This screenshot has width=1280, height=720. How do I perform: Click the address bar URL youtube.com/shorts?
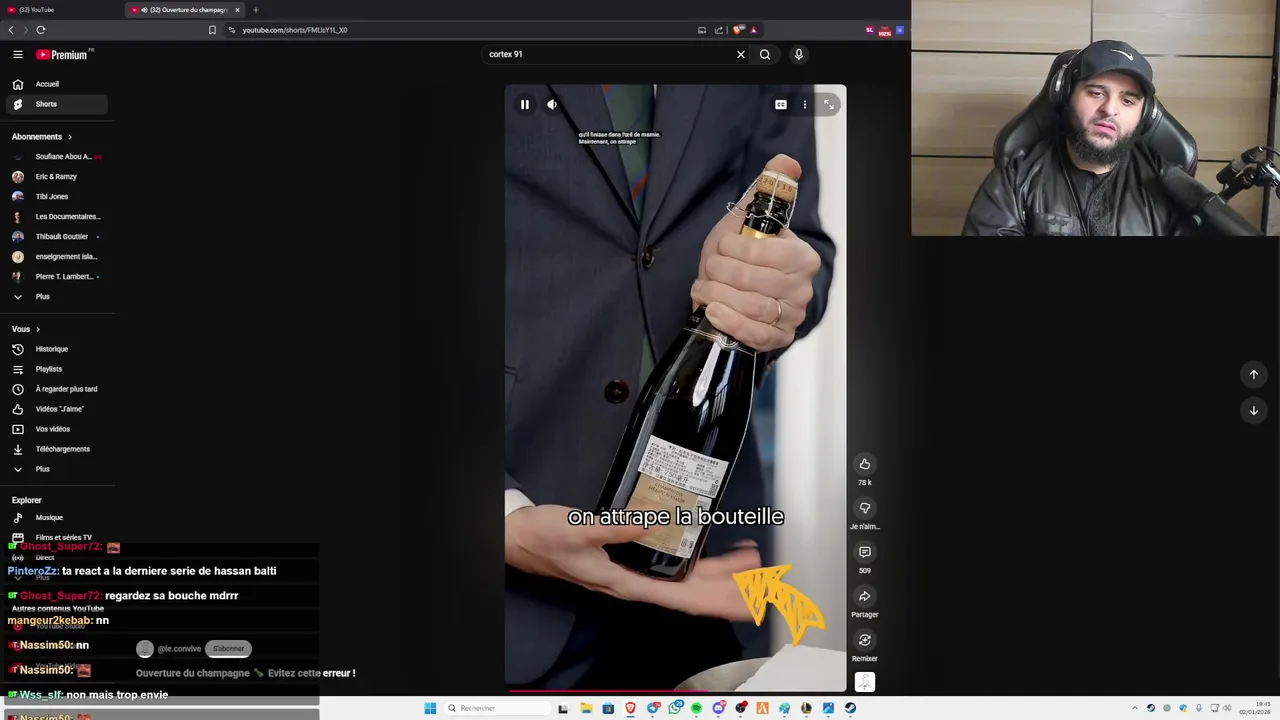point(295,30)
